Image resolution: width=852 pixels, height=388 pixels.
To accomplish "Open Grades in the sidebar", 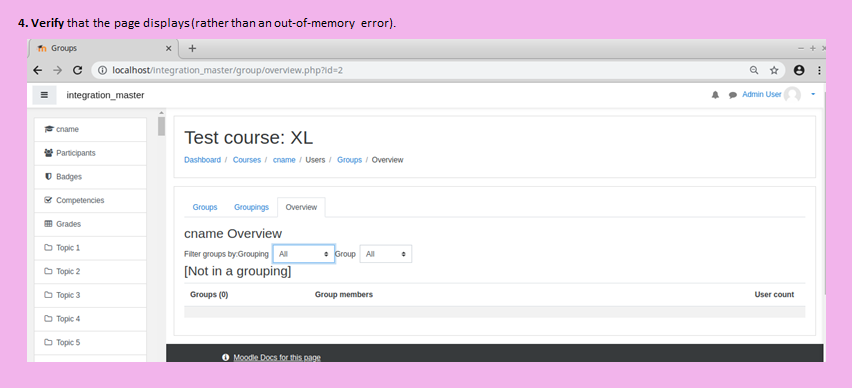I will [90, 224].
